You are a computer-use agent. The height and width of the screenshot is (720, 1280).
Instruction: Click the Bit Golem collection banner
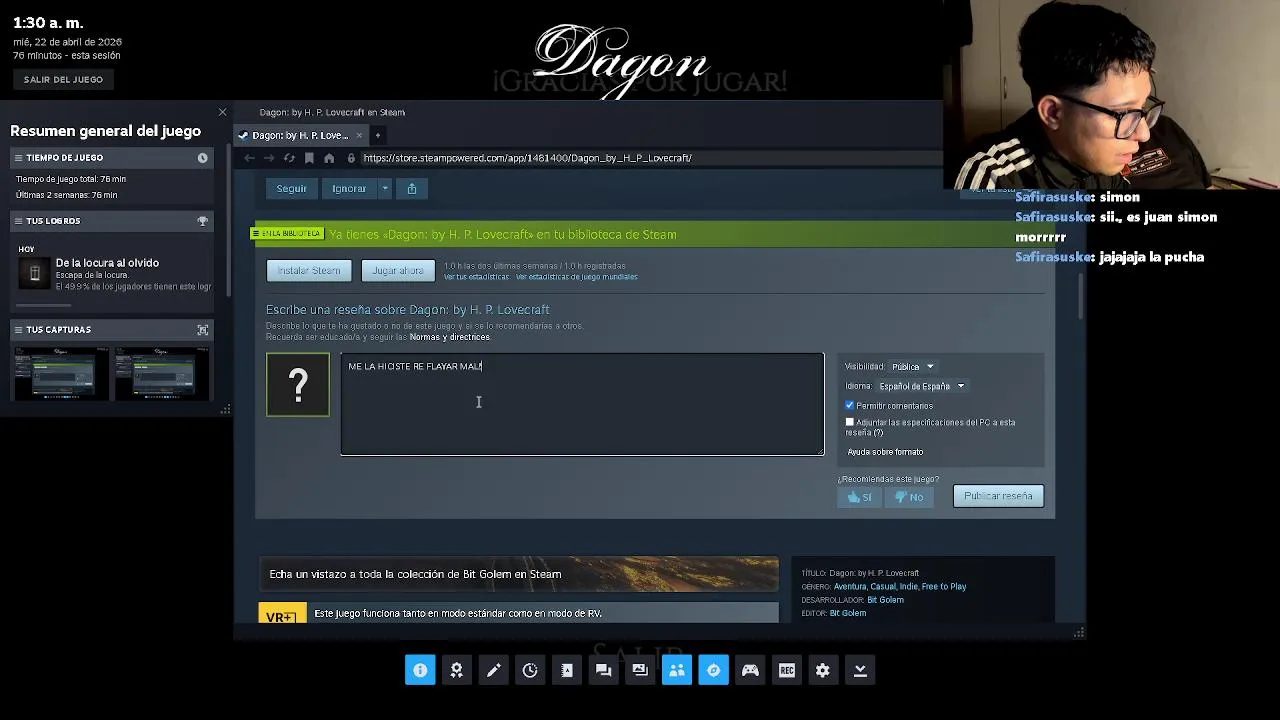518,574
